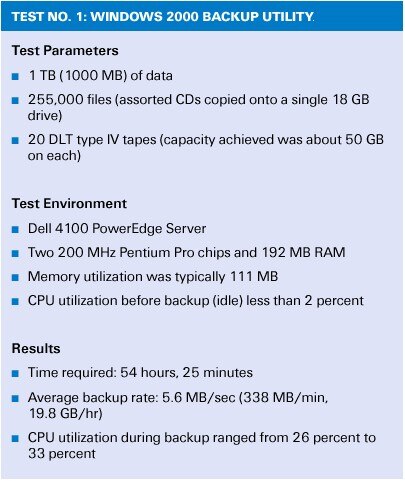
Task: Click the bullet beside 'Two 200 MHz Pentium Pro'
Action: tap(15, 253)
